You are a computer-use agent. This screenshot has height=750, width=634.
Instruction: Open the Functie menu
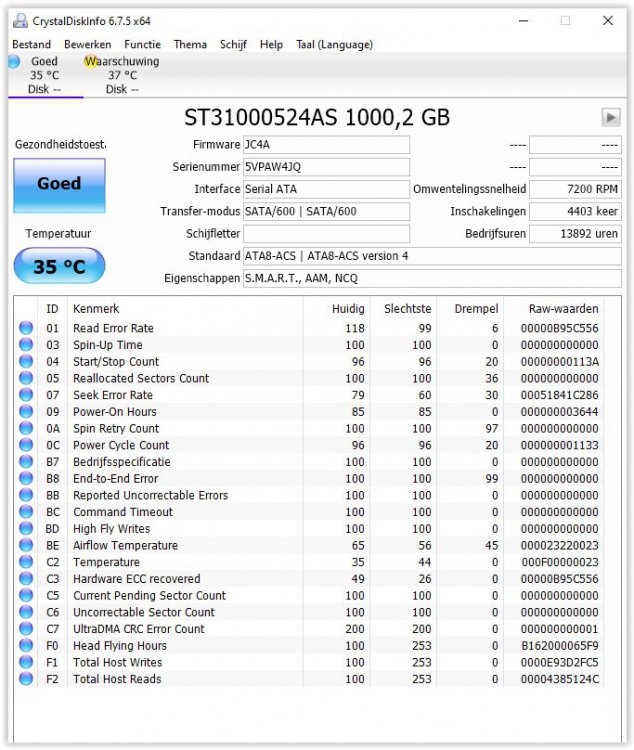click(142, 45)
